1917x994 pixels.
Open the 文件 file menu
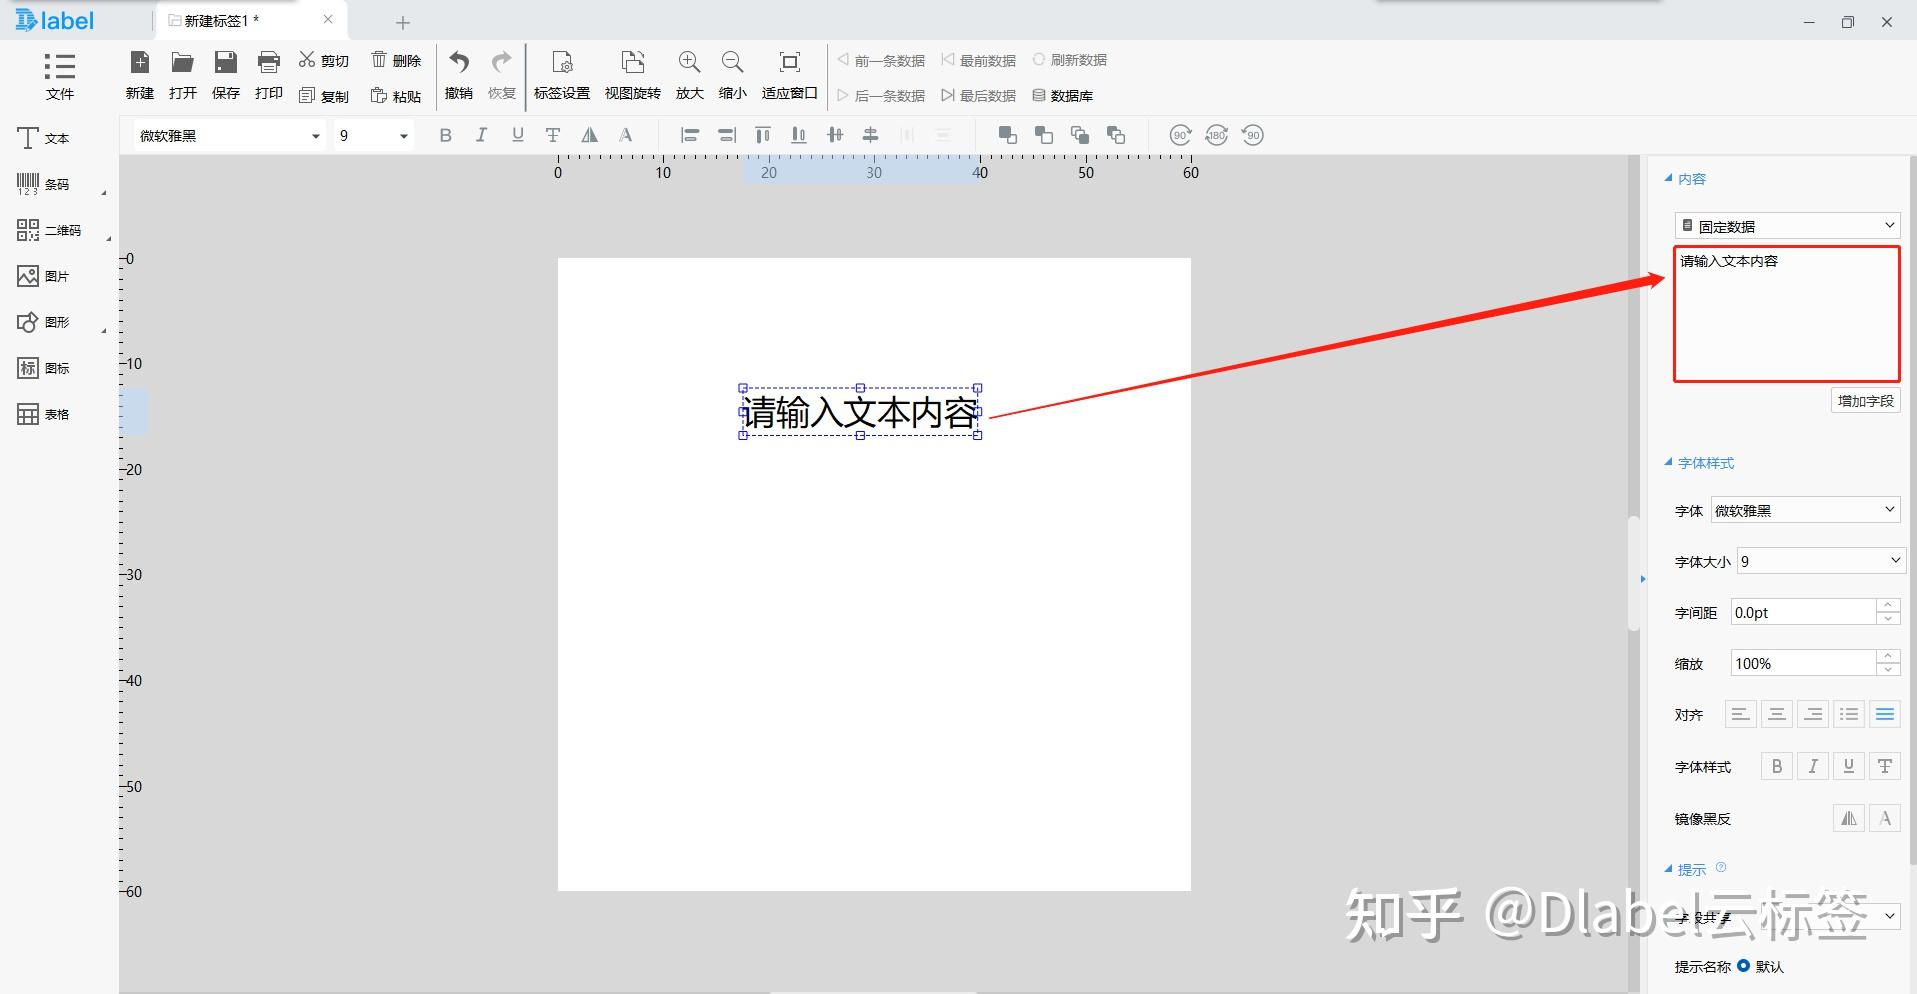click(59, 76)
